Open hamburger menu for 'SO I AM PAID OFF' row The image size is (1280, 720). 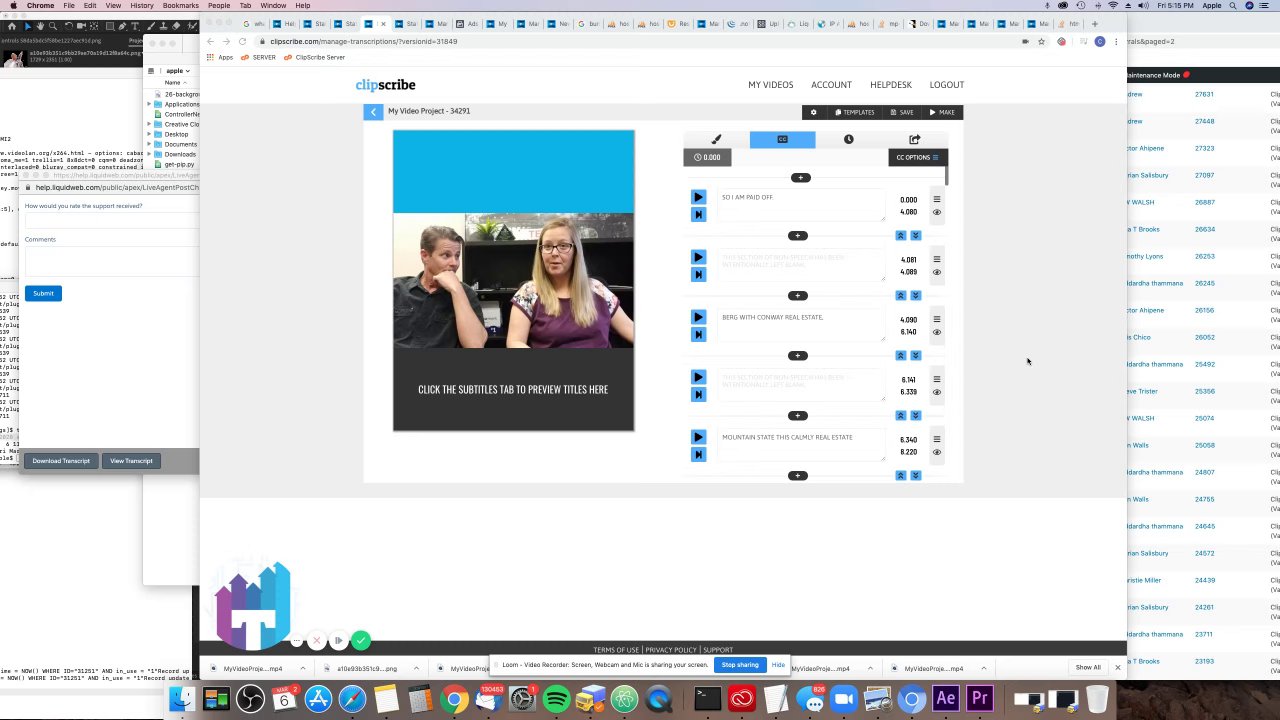tap(937, 199)
